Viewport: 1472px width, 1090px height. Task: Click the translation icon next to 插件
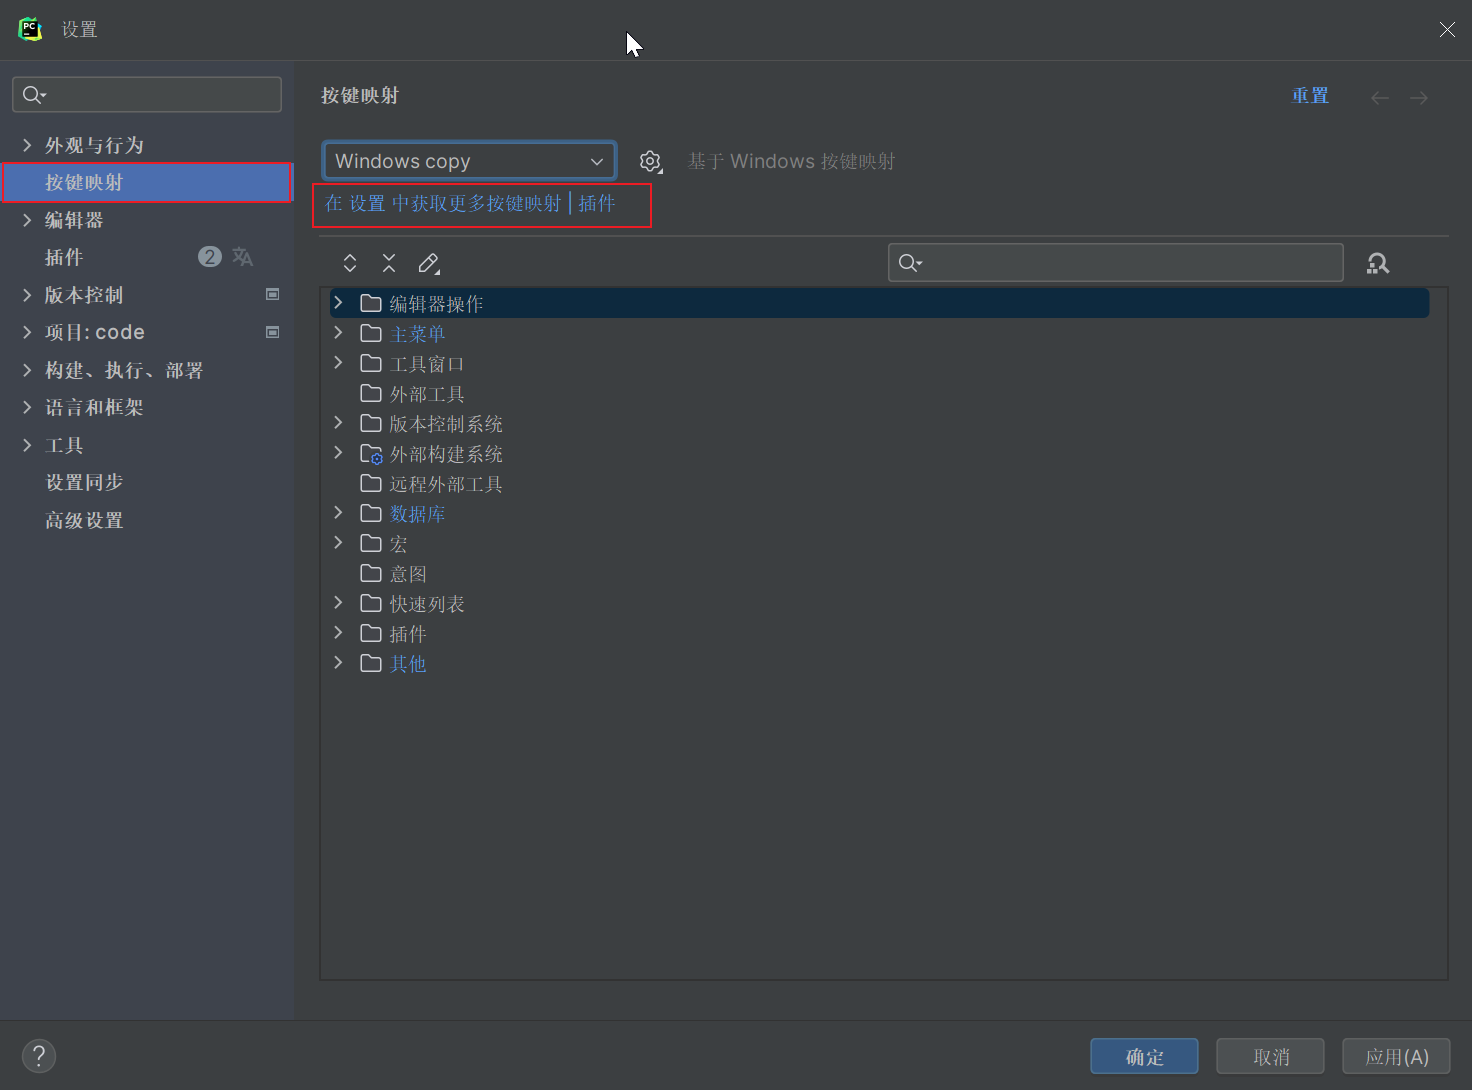coord(243,257)
